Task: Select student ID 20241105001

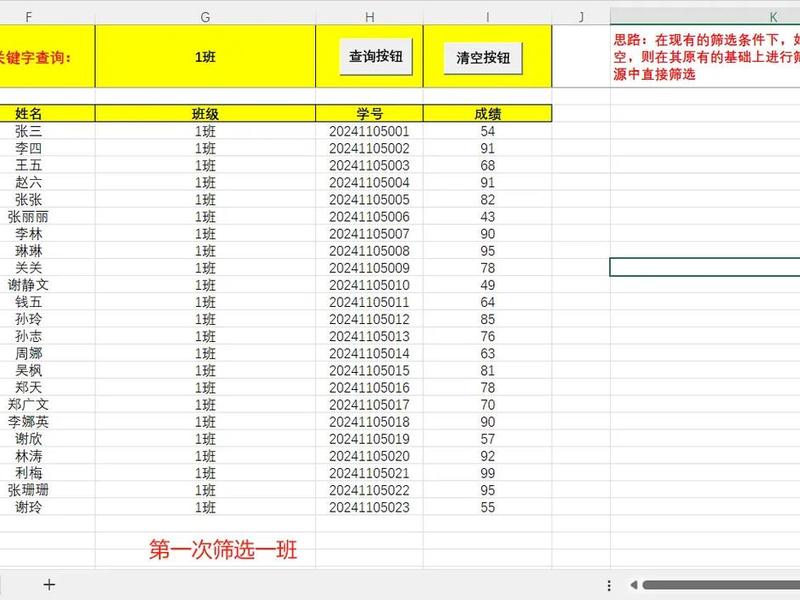Action: click(369, 131)
